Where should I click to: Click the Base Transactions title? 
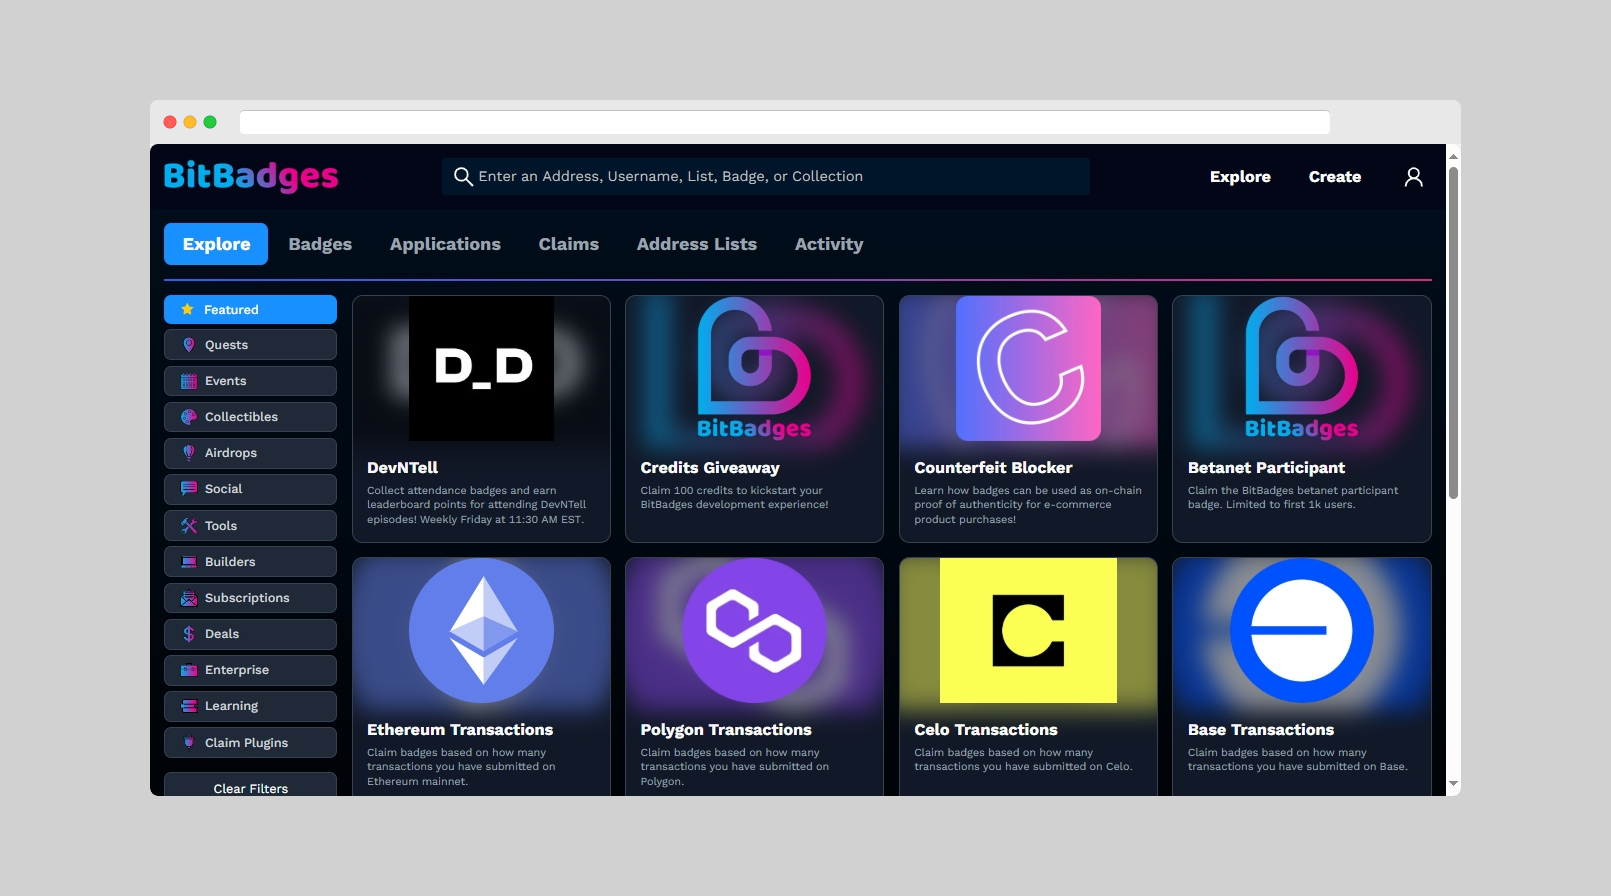1261,730
